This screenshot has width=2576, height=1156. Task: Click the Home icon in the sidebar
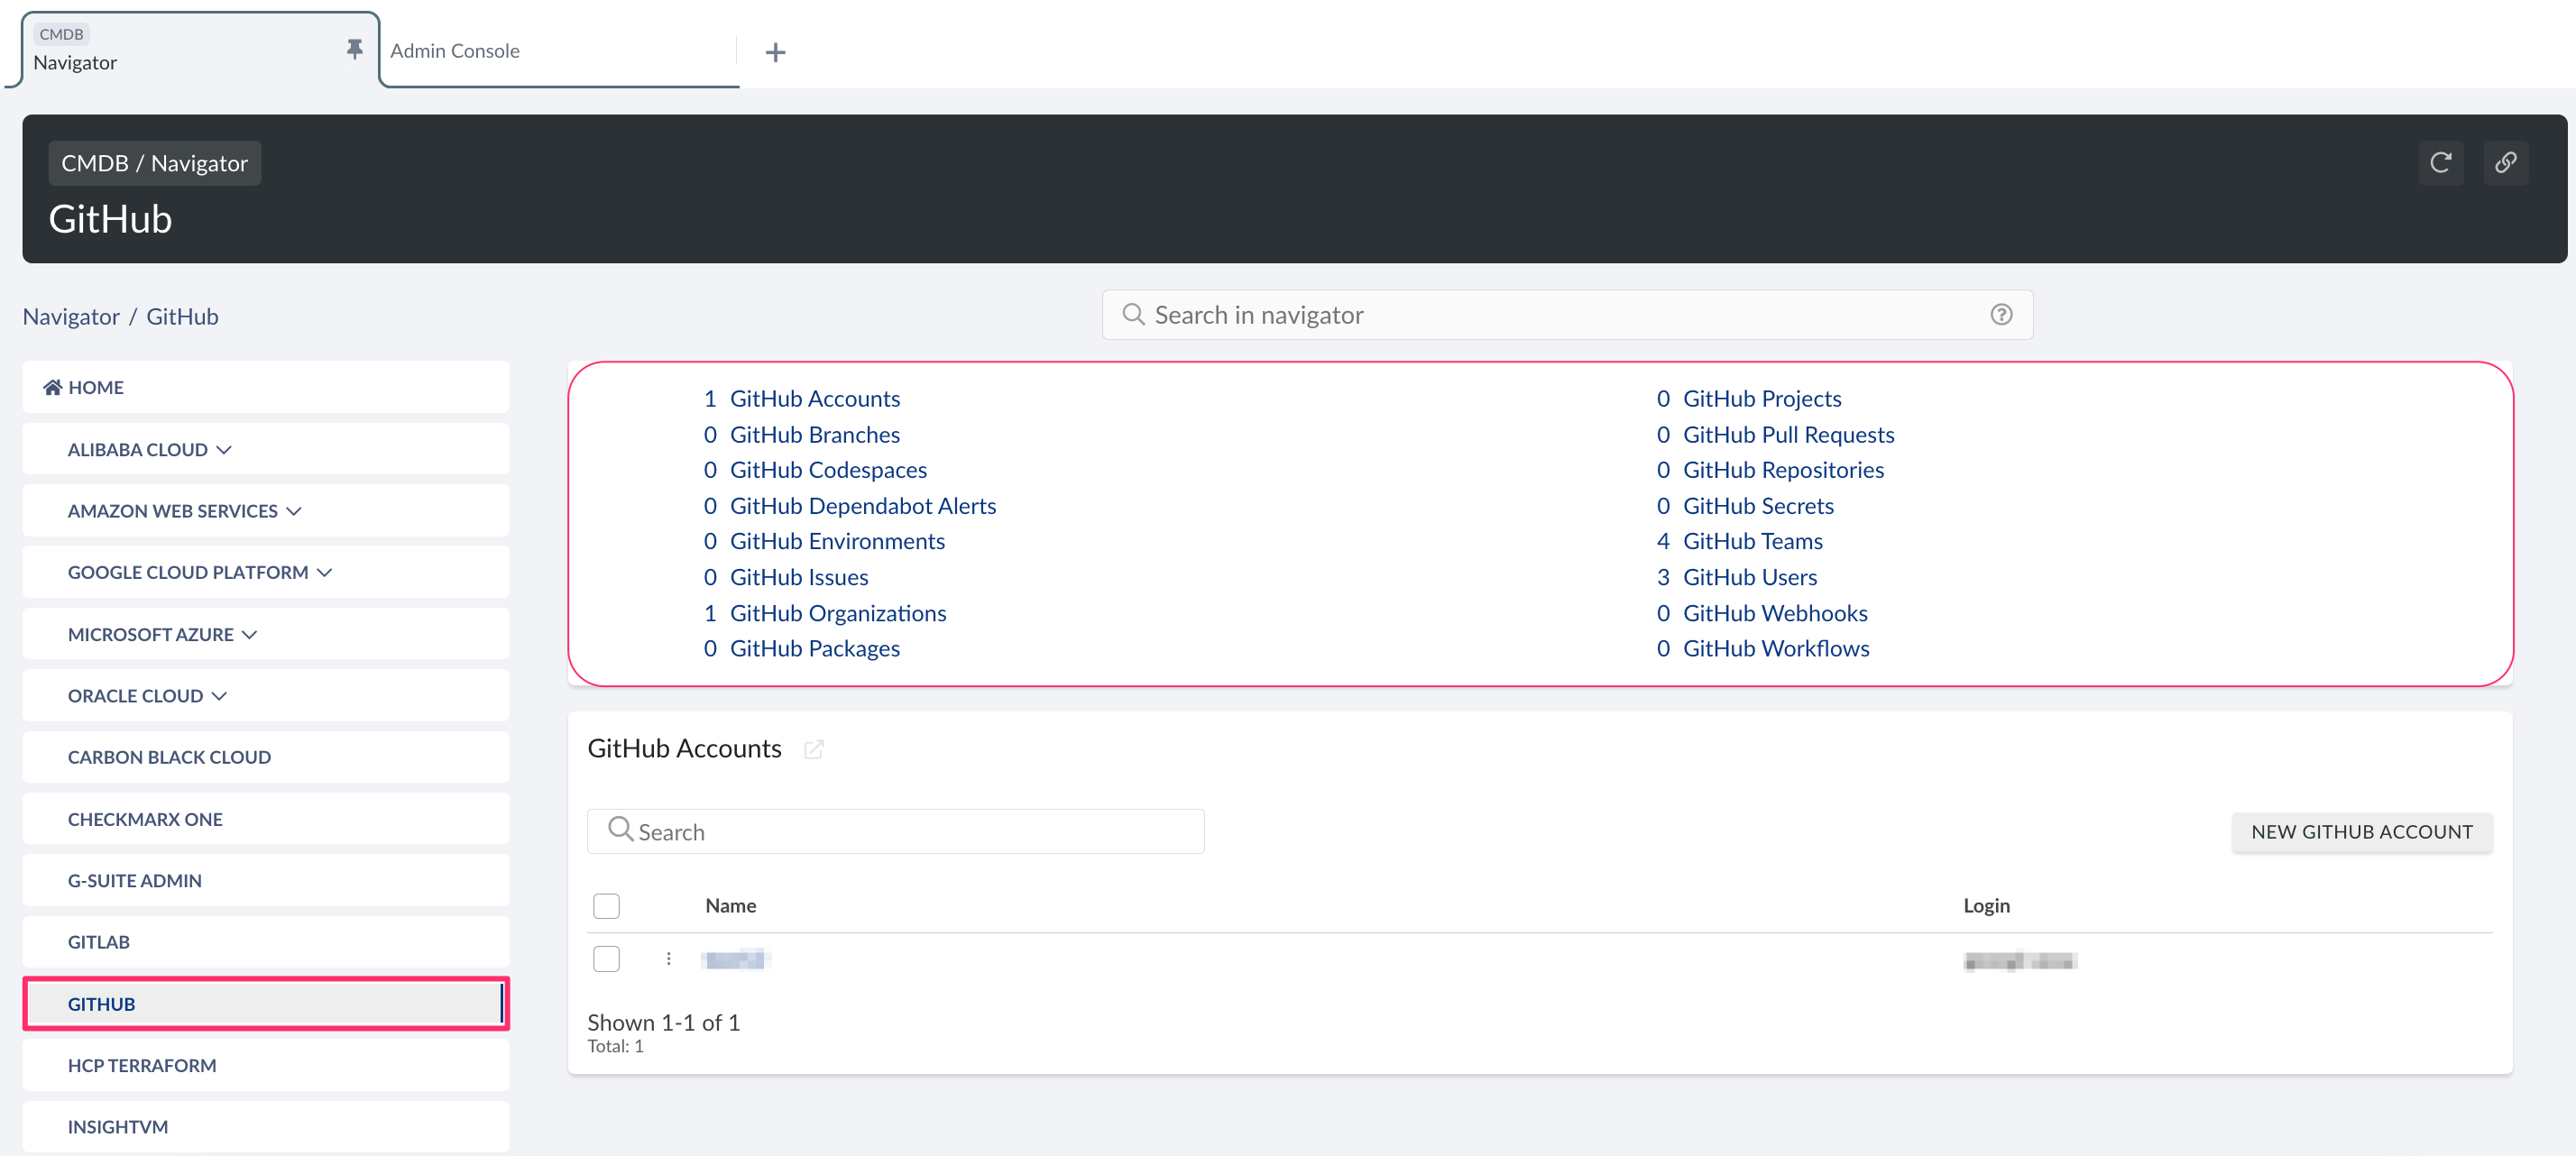(x=52, y=387)
